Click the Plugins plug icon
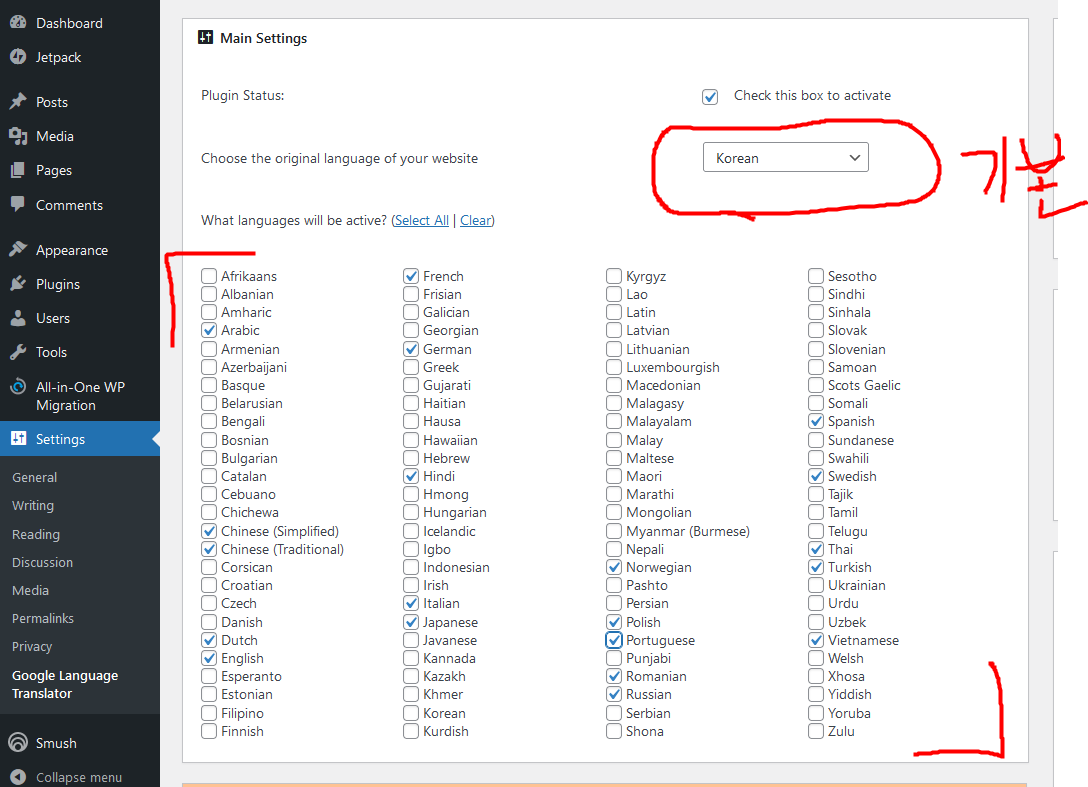Viewport: 1088px width, 787px height. (x=18, y=284)
